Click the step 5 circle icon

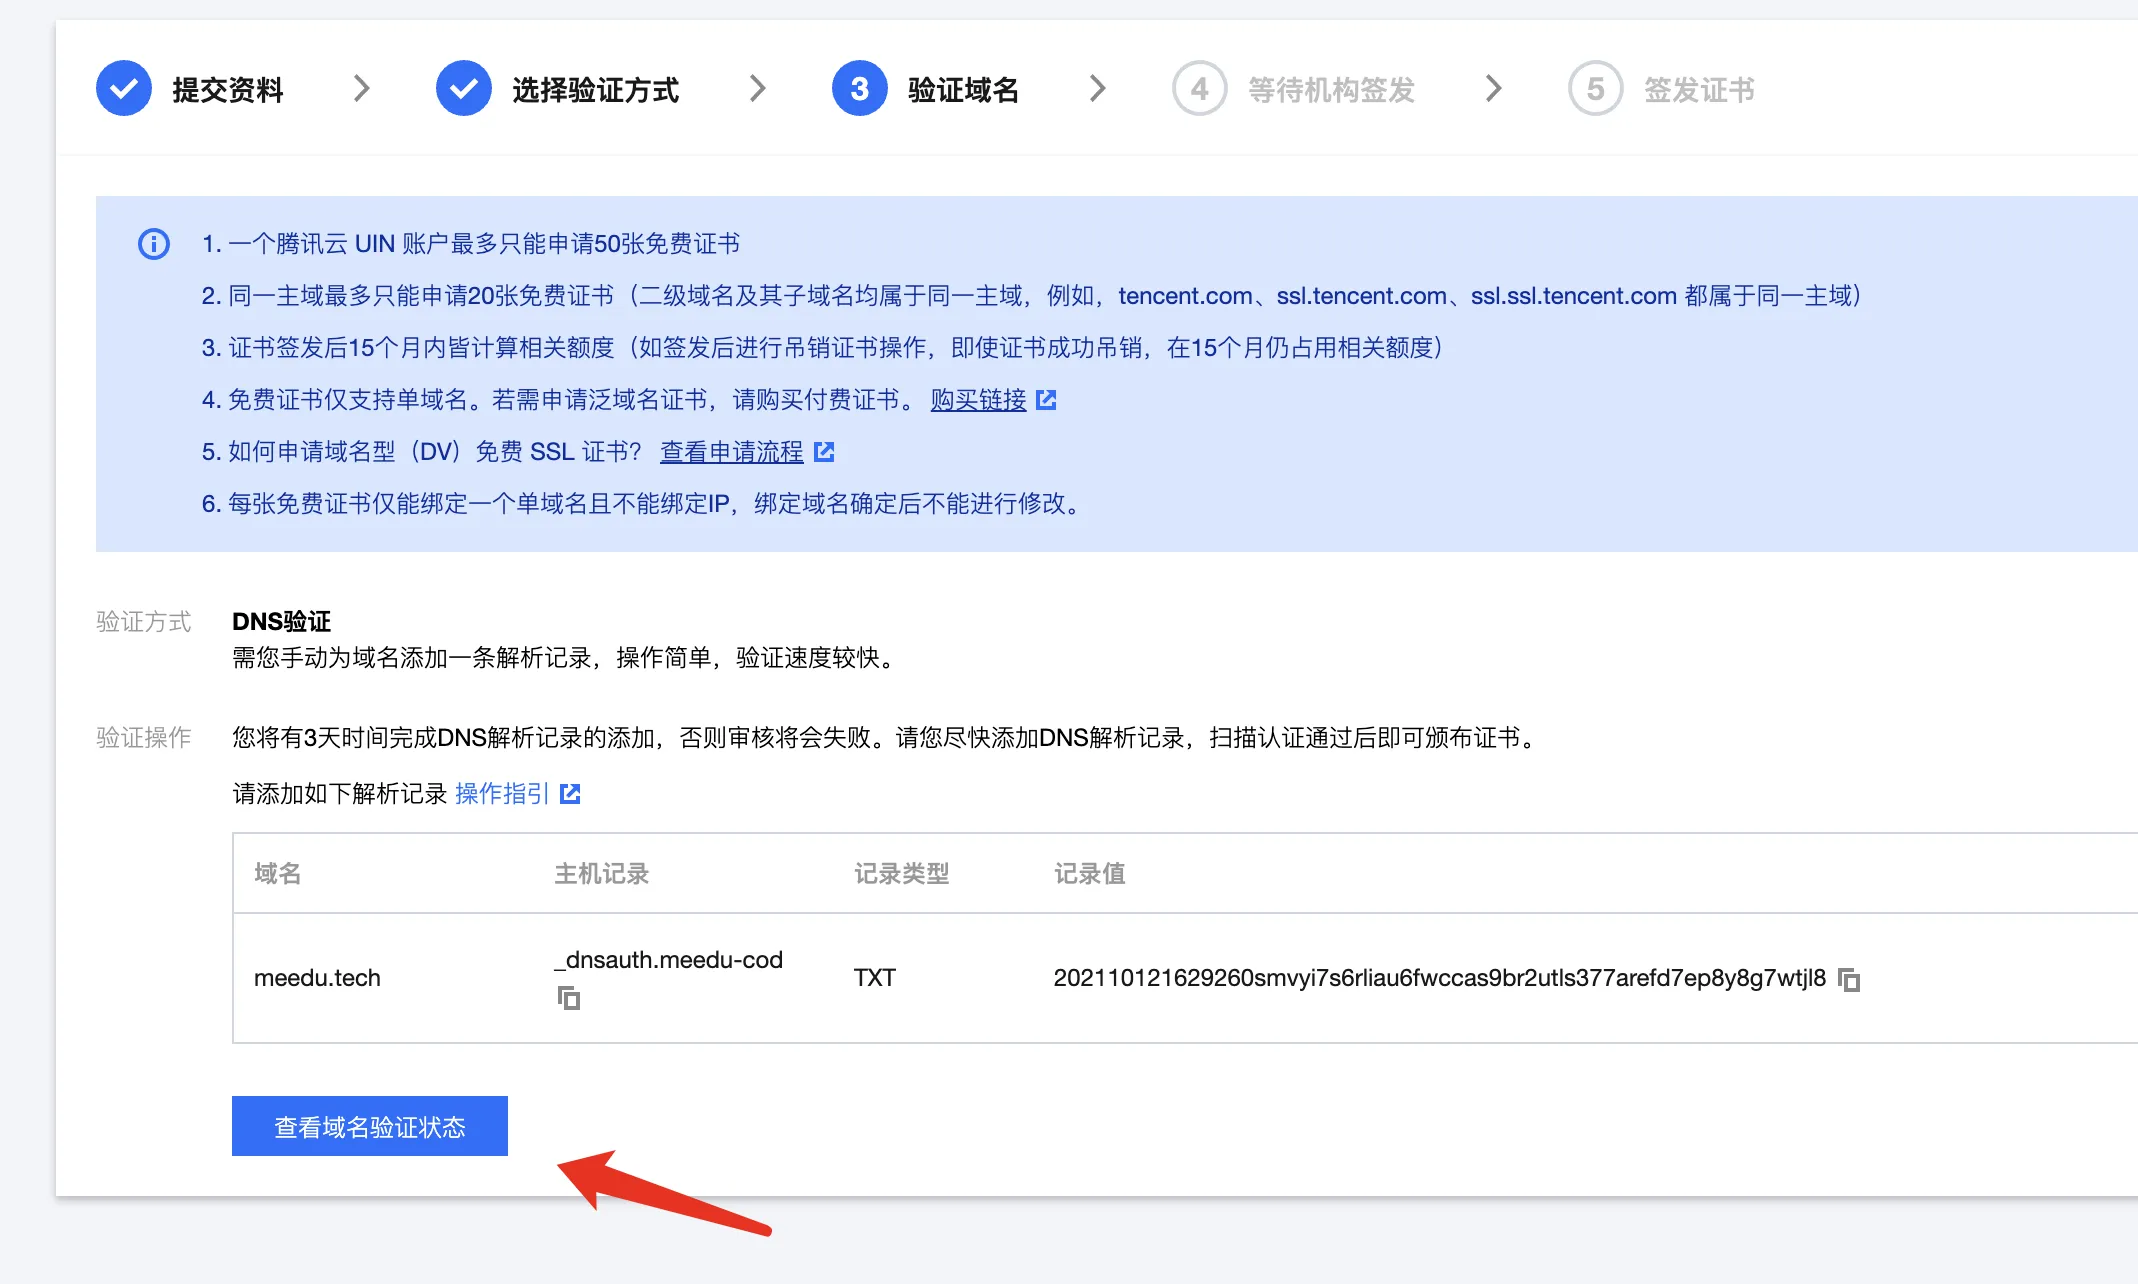click(1596, 89)
